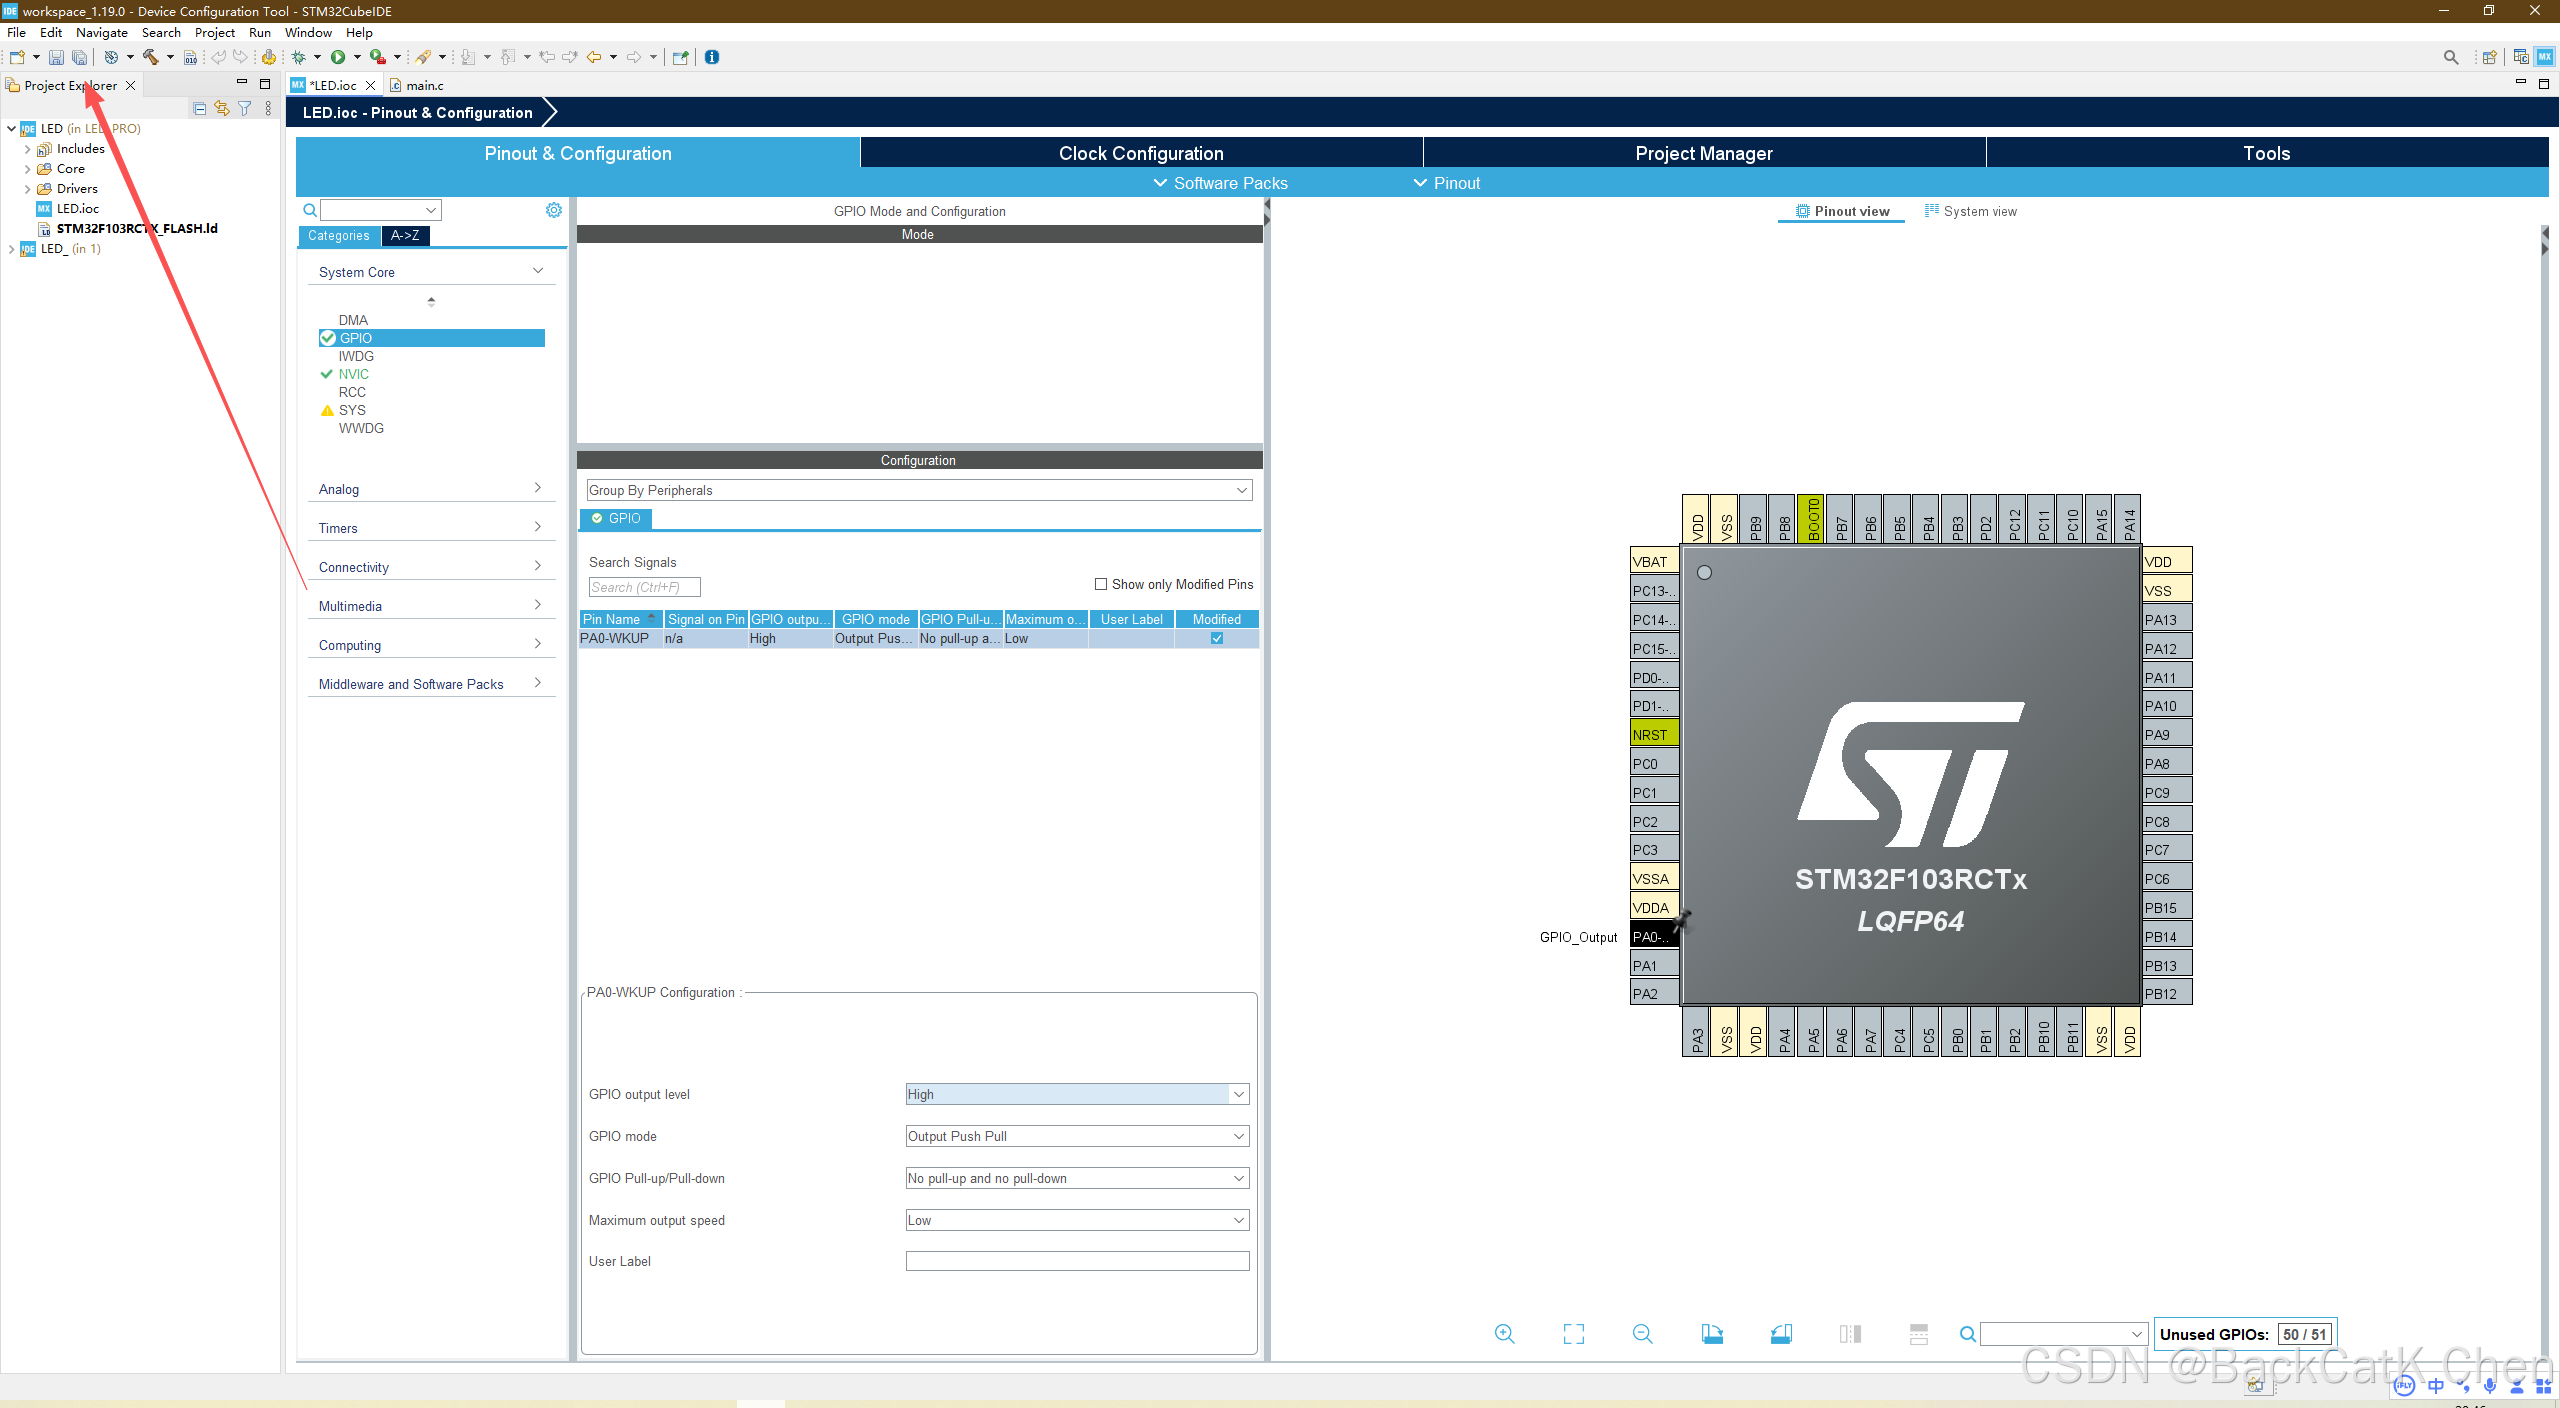This screenshot has width=2560, height=1408.
Task: Zoom out on the pinout chip view
Action: (x=1642, y=1334)
